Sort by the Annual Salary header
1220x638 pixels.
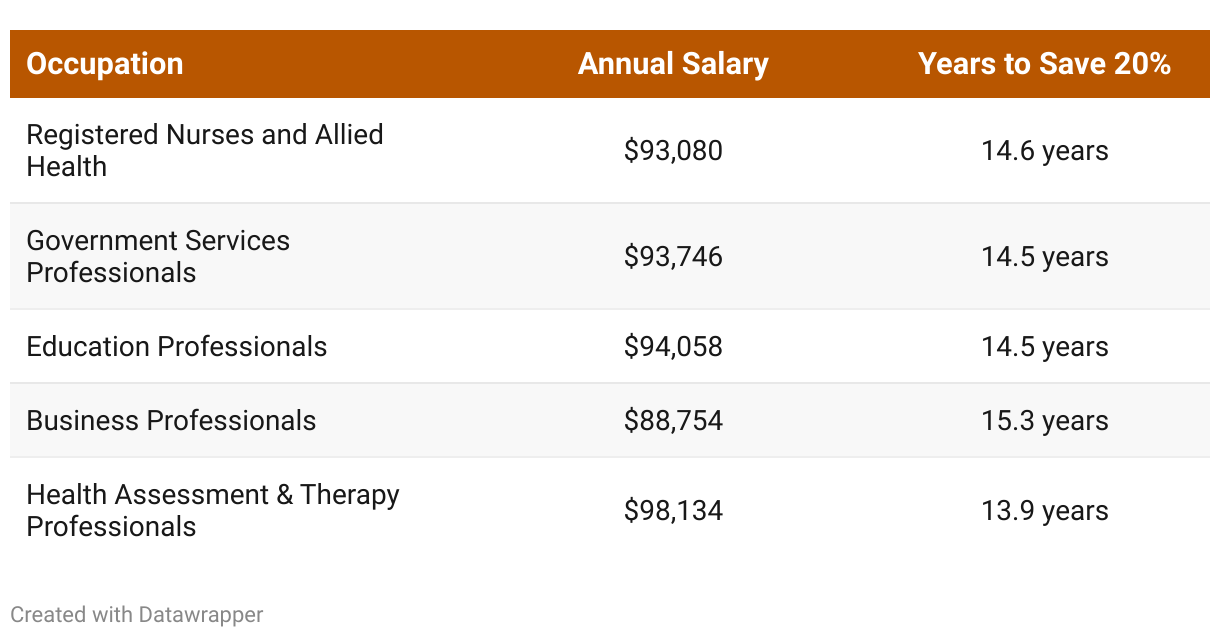(673, 64)
